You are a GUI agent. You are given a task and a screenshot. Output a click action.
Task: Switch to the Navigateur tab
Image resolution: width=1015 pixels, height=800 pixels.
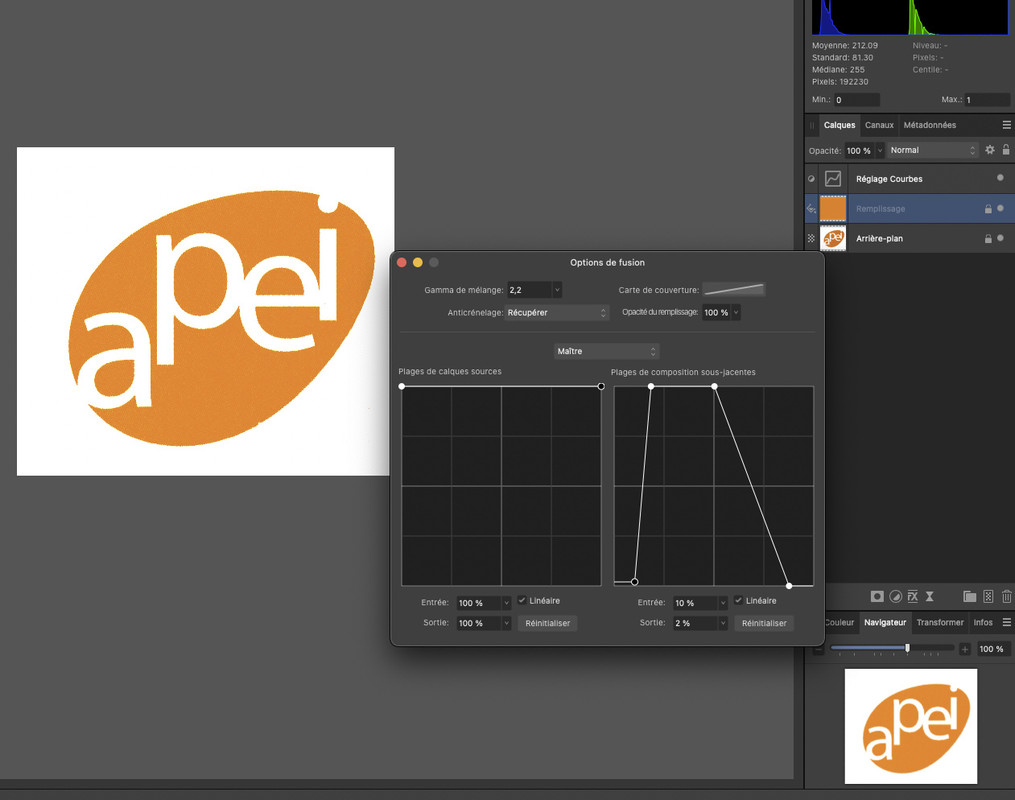(885, 622)
